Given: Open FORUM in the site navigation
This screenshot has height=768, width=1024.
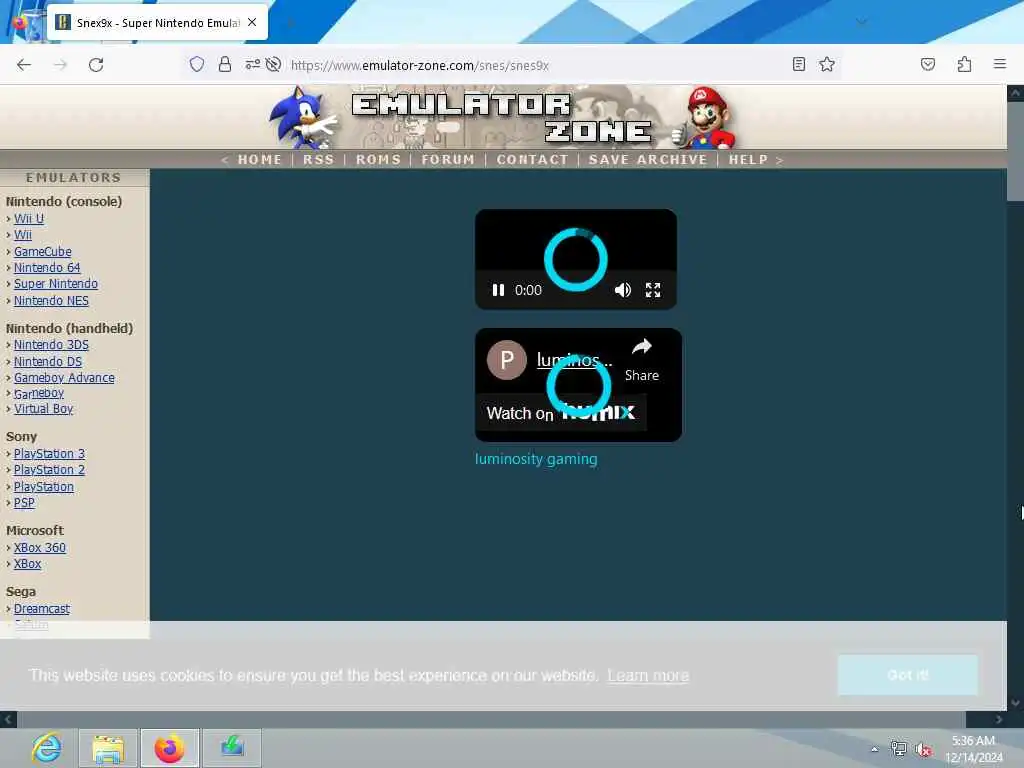Looking at the screenshot, I should tap(448, 159).
